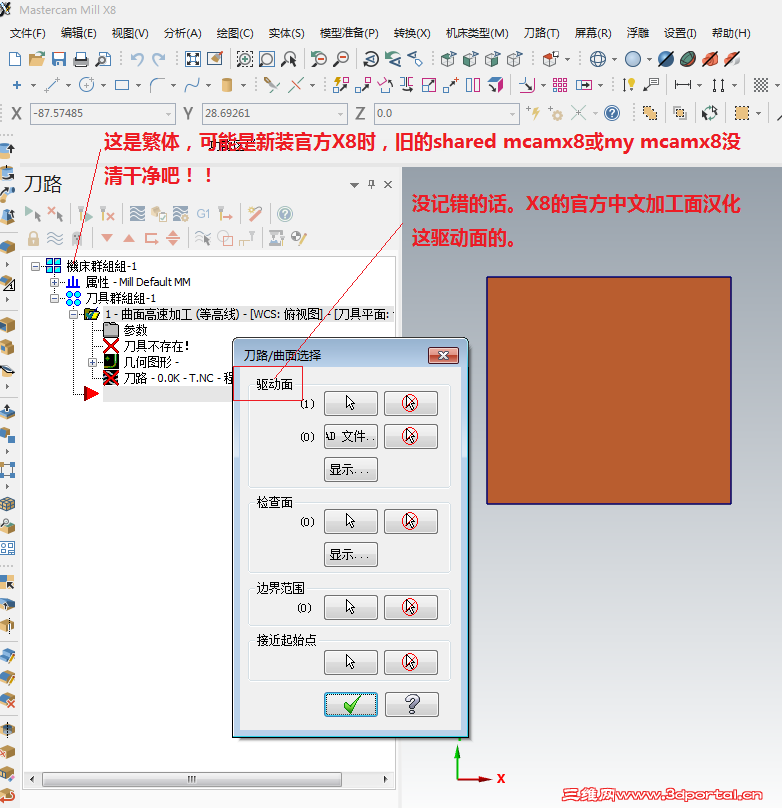Image resolution: width=782 pixels, height=808 pixels.
Task: Click the Create circle tool icon
Action: (x=87, y=85)
